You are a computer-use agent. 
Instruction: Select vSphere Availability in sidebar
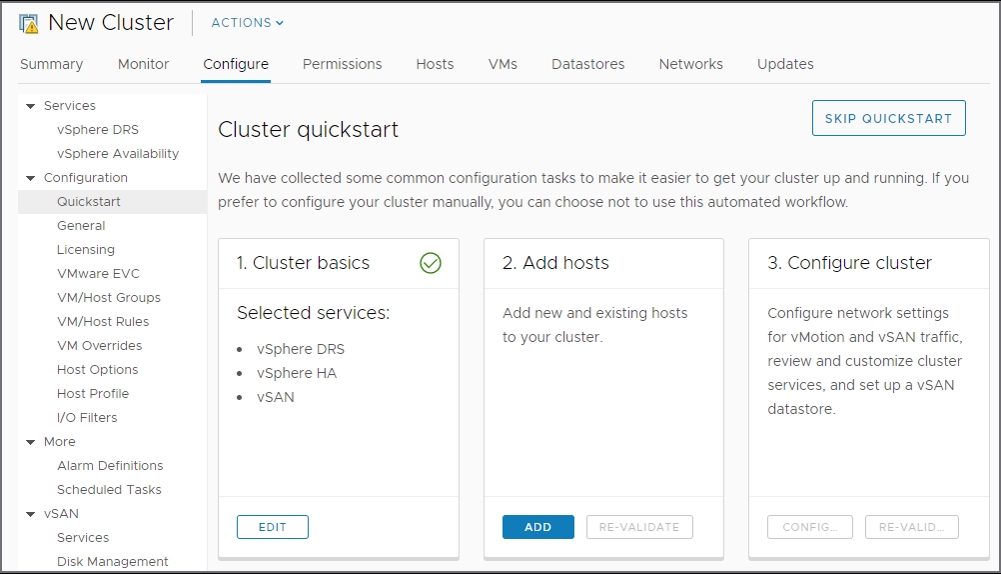pyautogui.click(x=118, y=154)
